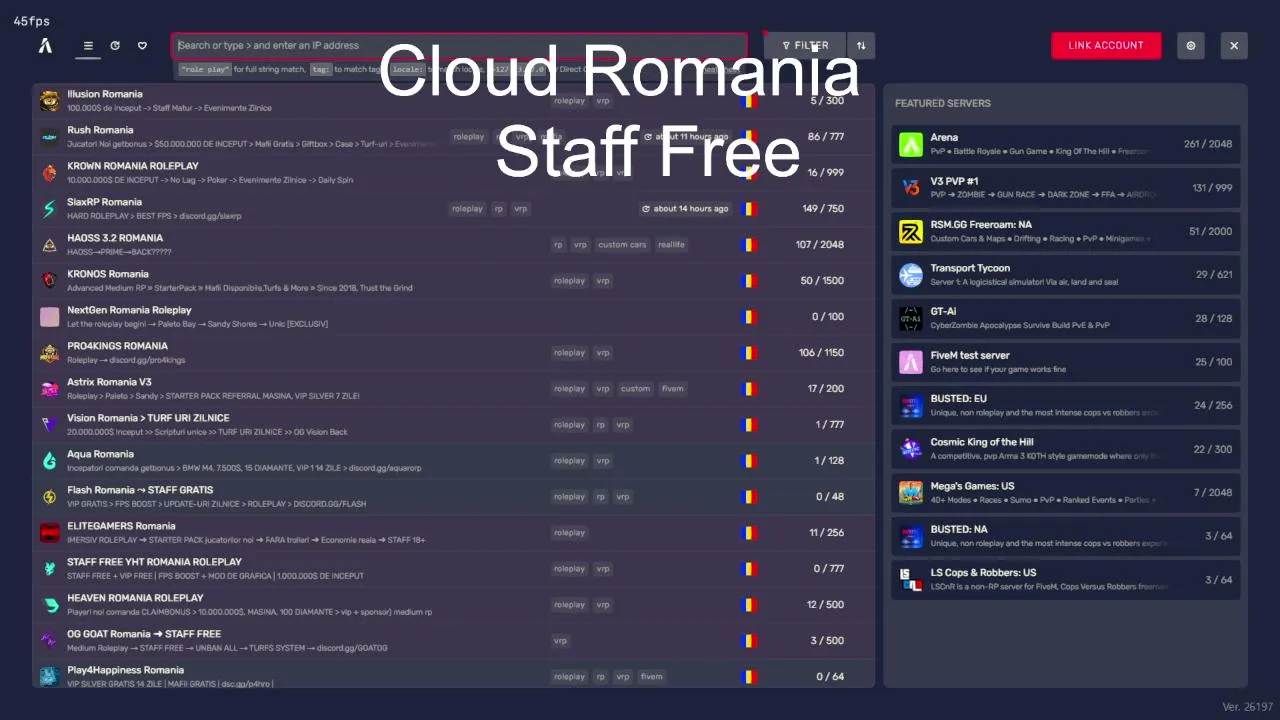1280x720 pixels.
Task: Click the 149 / 750 player count
Action: click(x=822, y=209)
